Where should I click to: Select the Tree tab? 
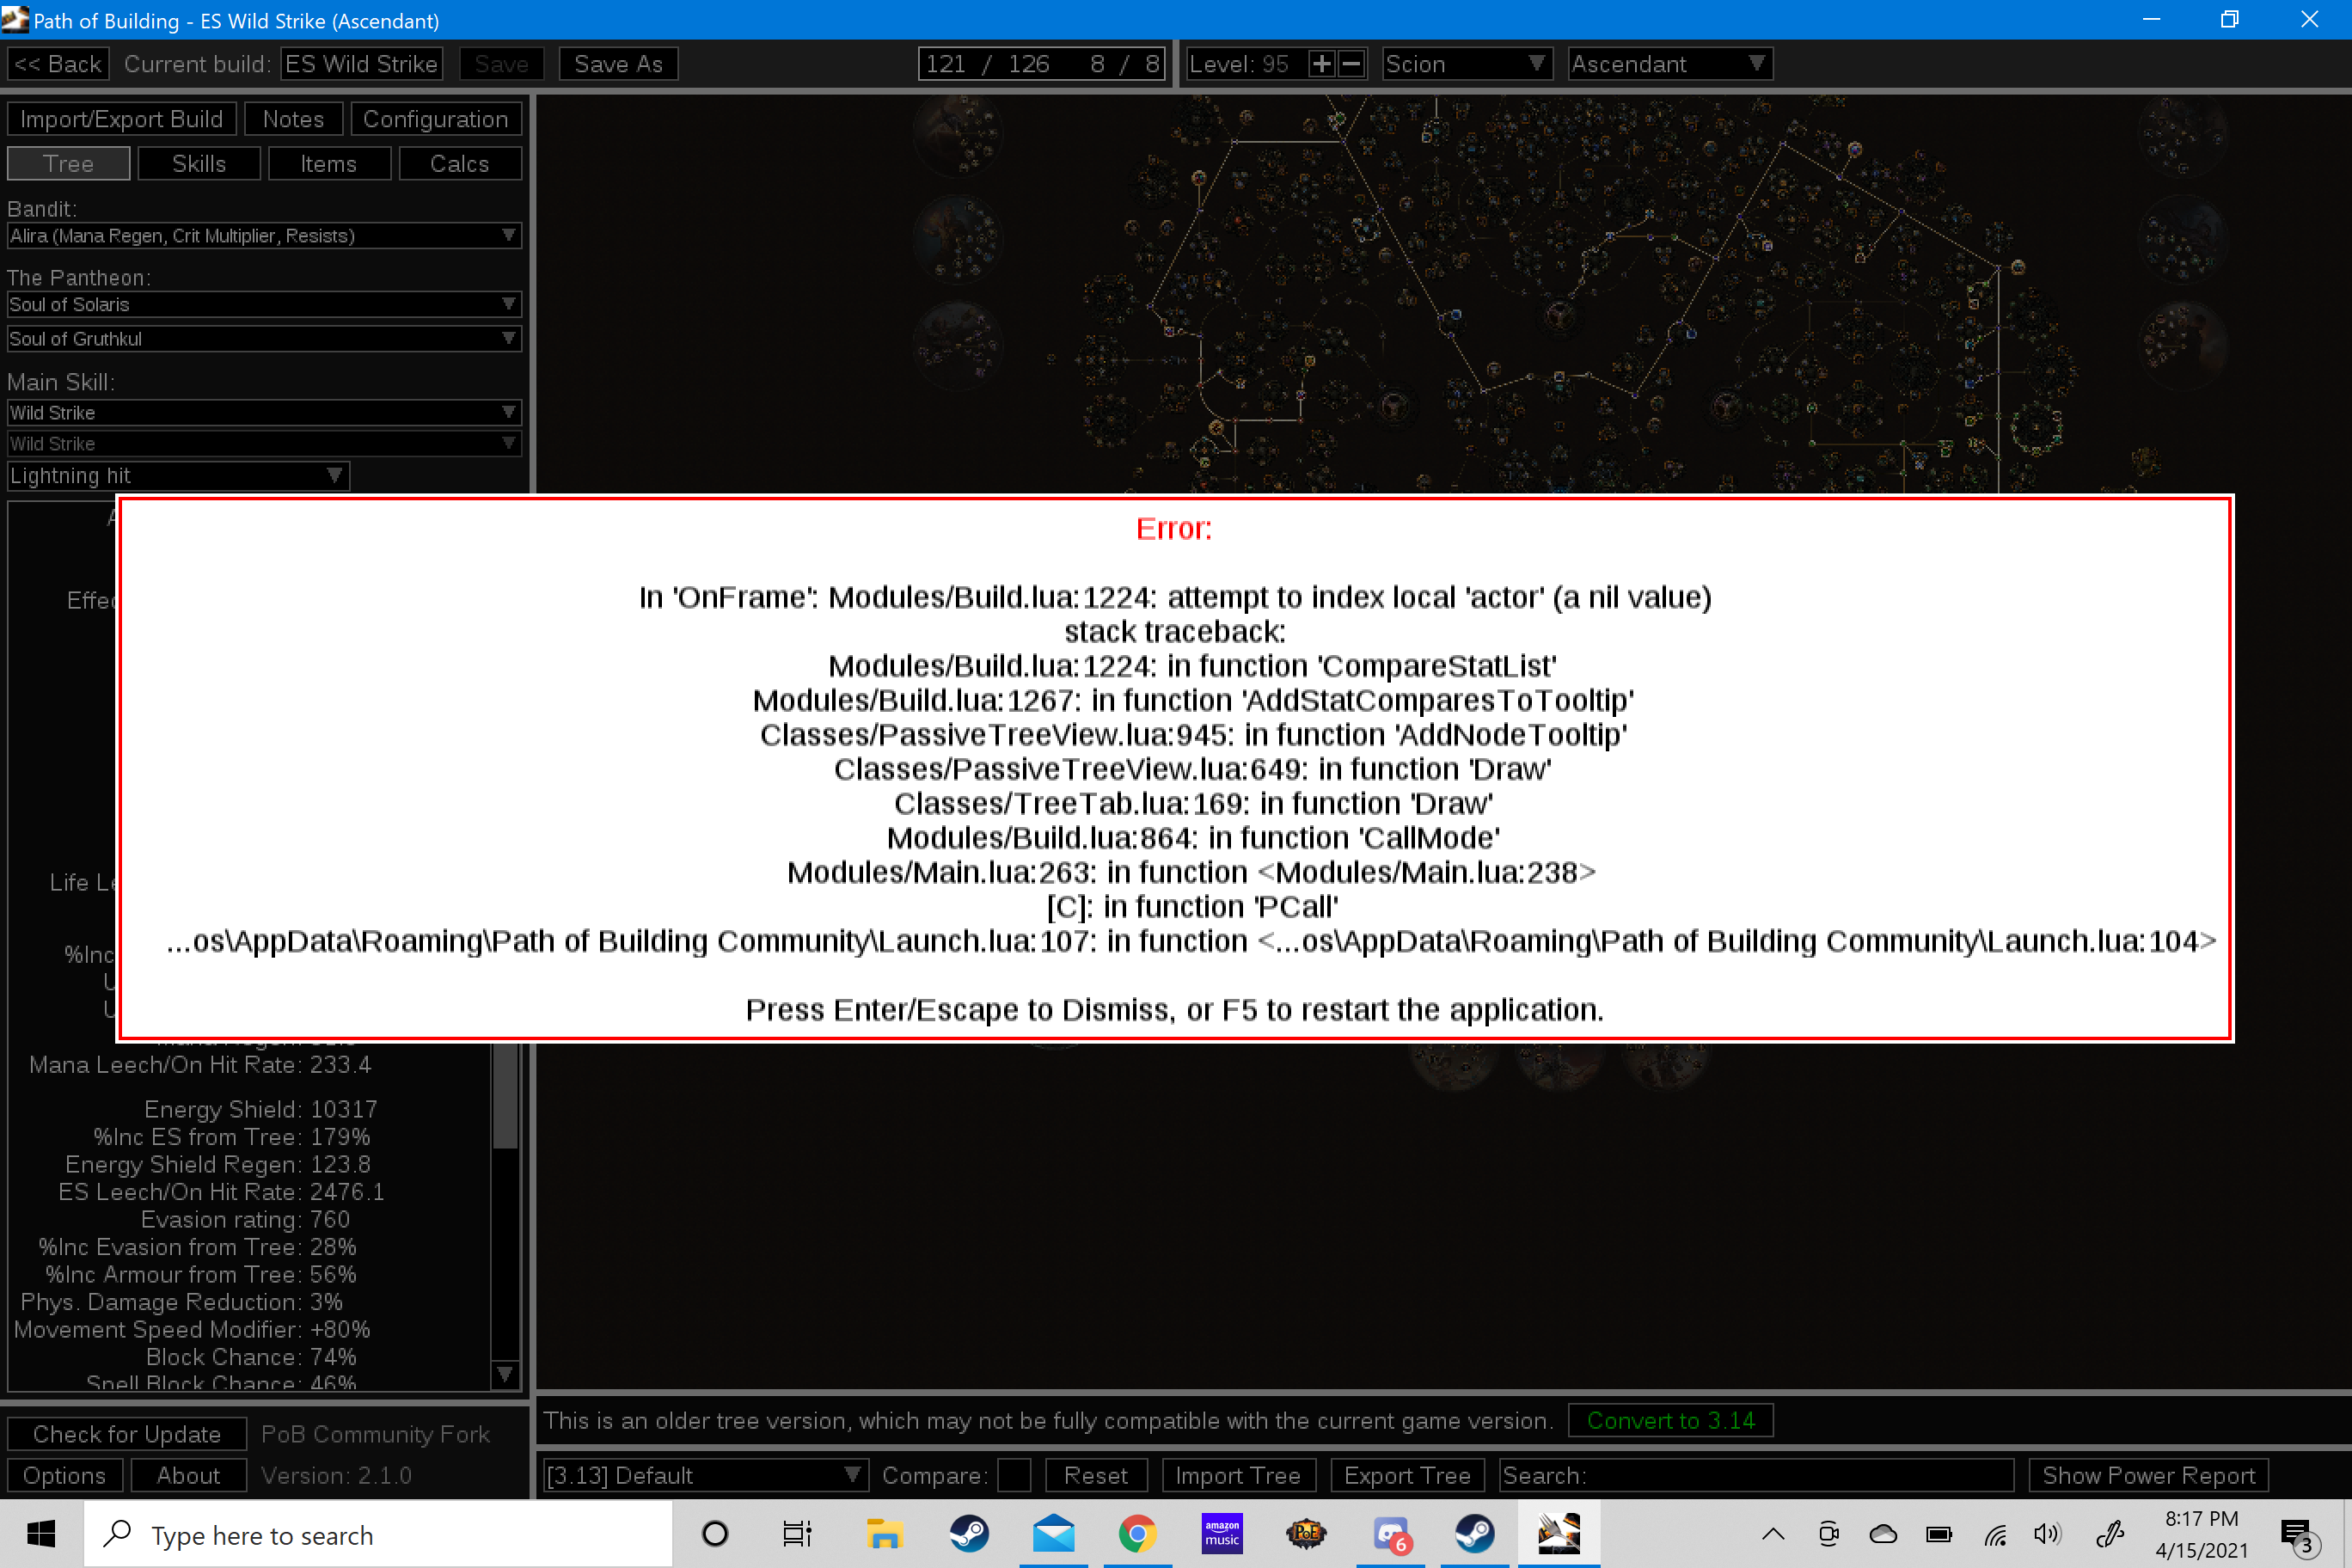click(68, 163)
